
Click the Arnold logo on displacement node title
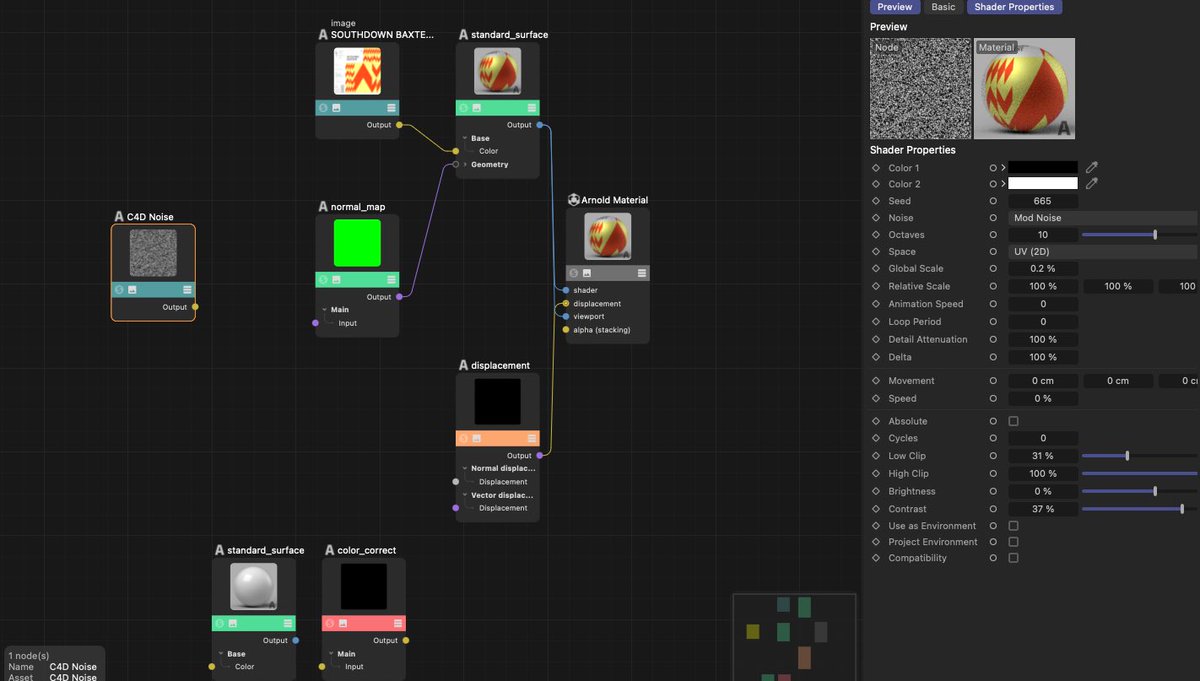click(x=463, y=366)
